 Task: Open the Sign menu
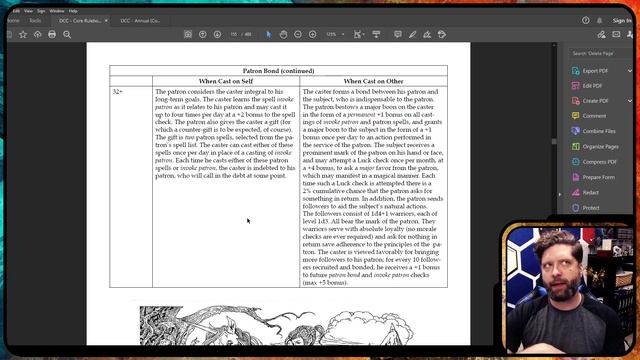pos(41,11)
